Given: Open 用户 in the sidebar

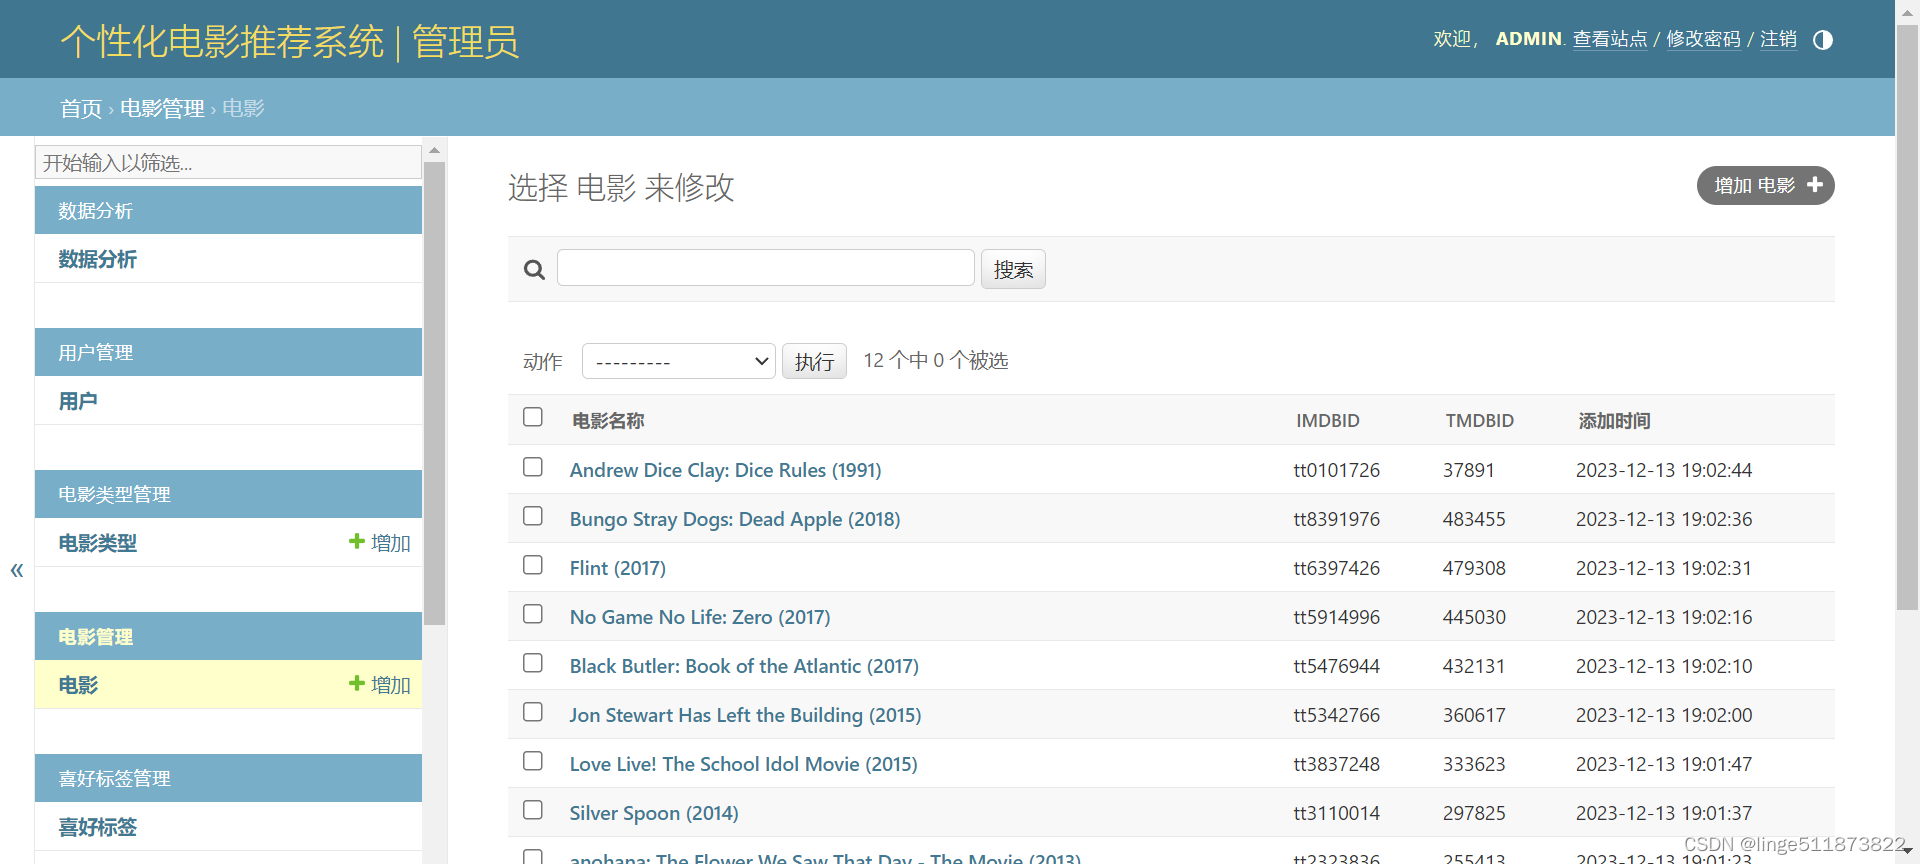Looking at the screenshot, I should click(78, 401).
